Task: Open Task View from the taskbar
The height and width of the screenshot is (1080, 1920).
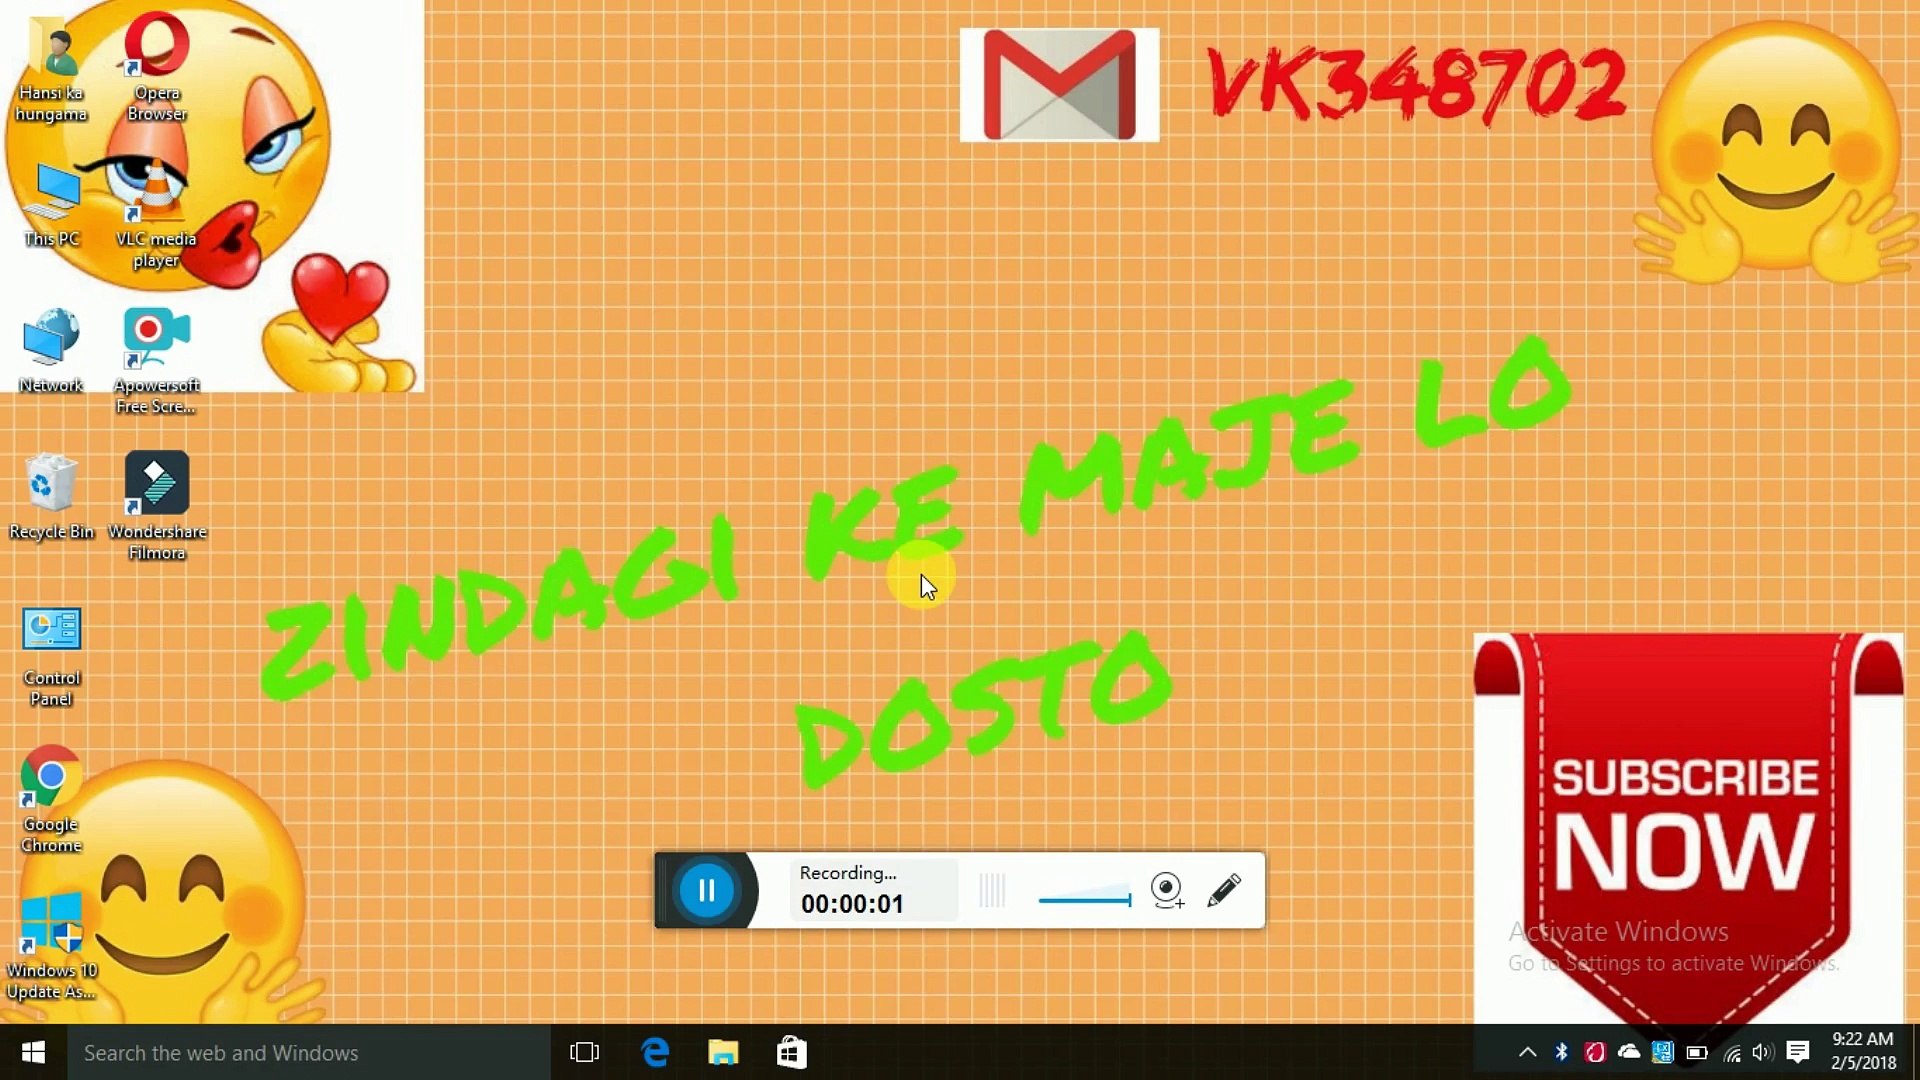Action: pos(585,1052)
